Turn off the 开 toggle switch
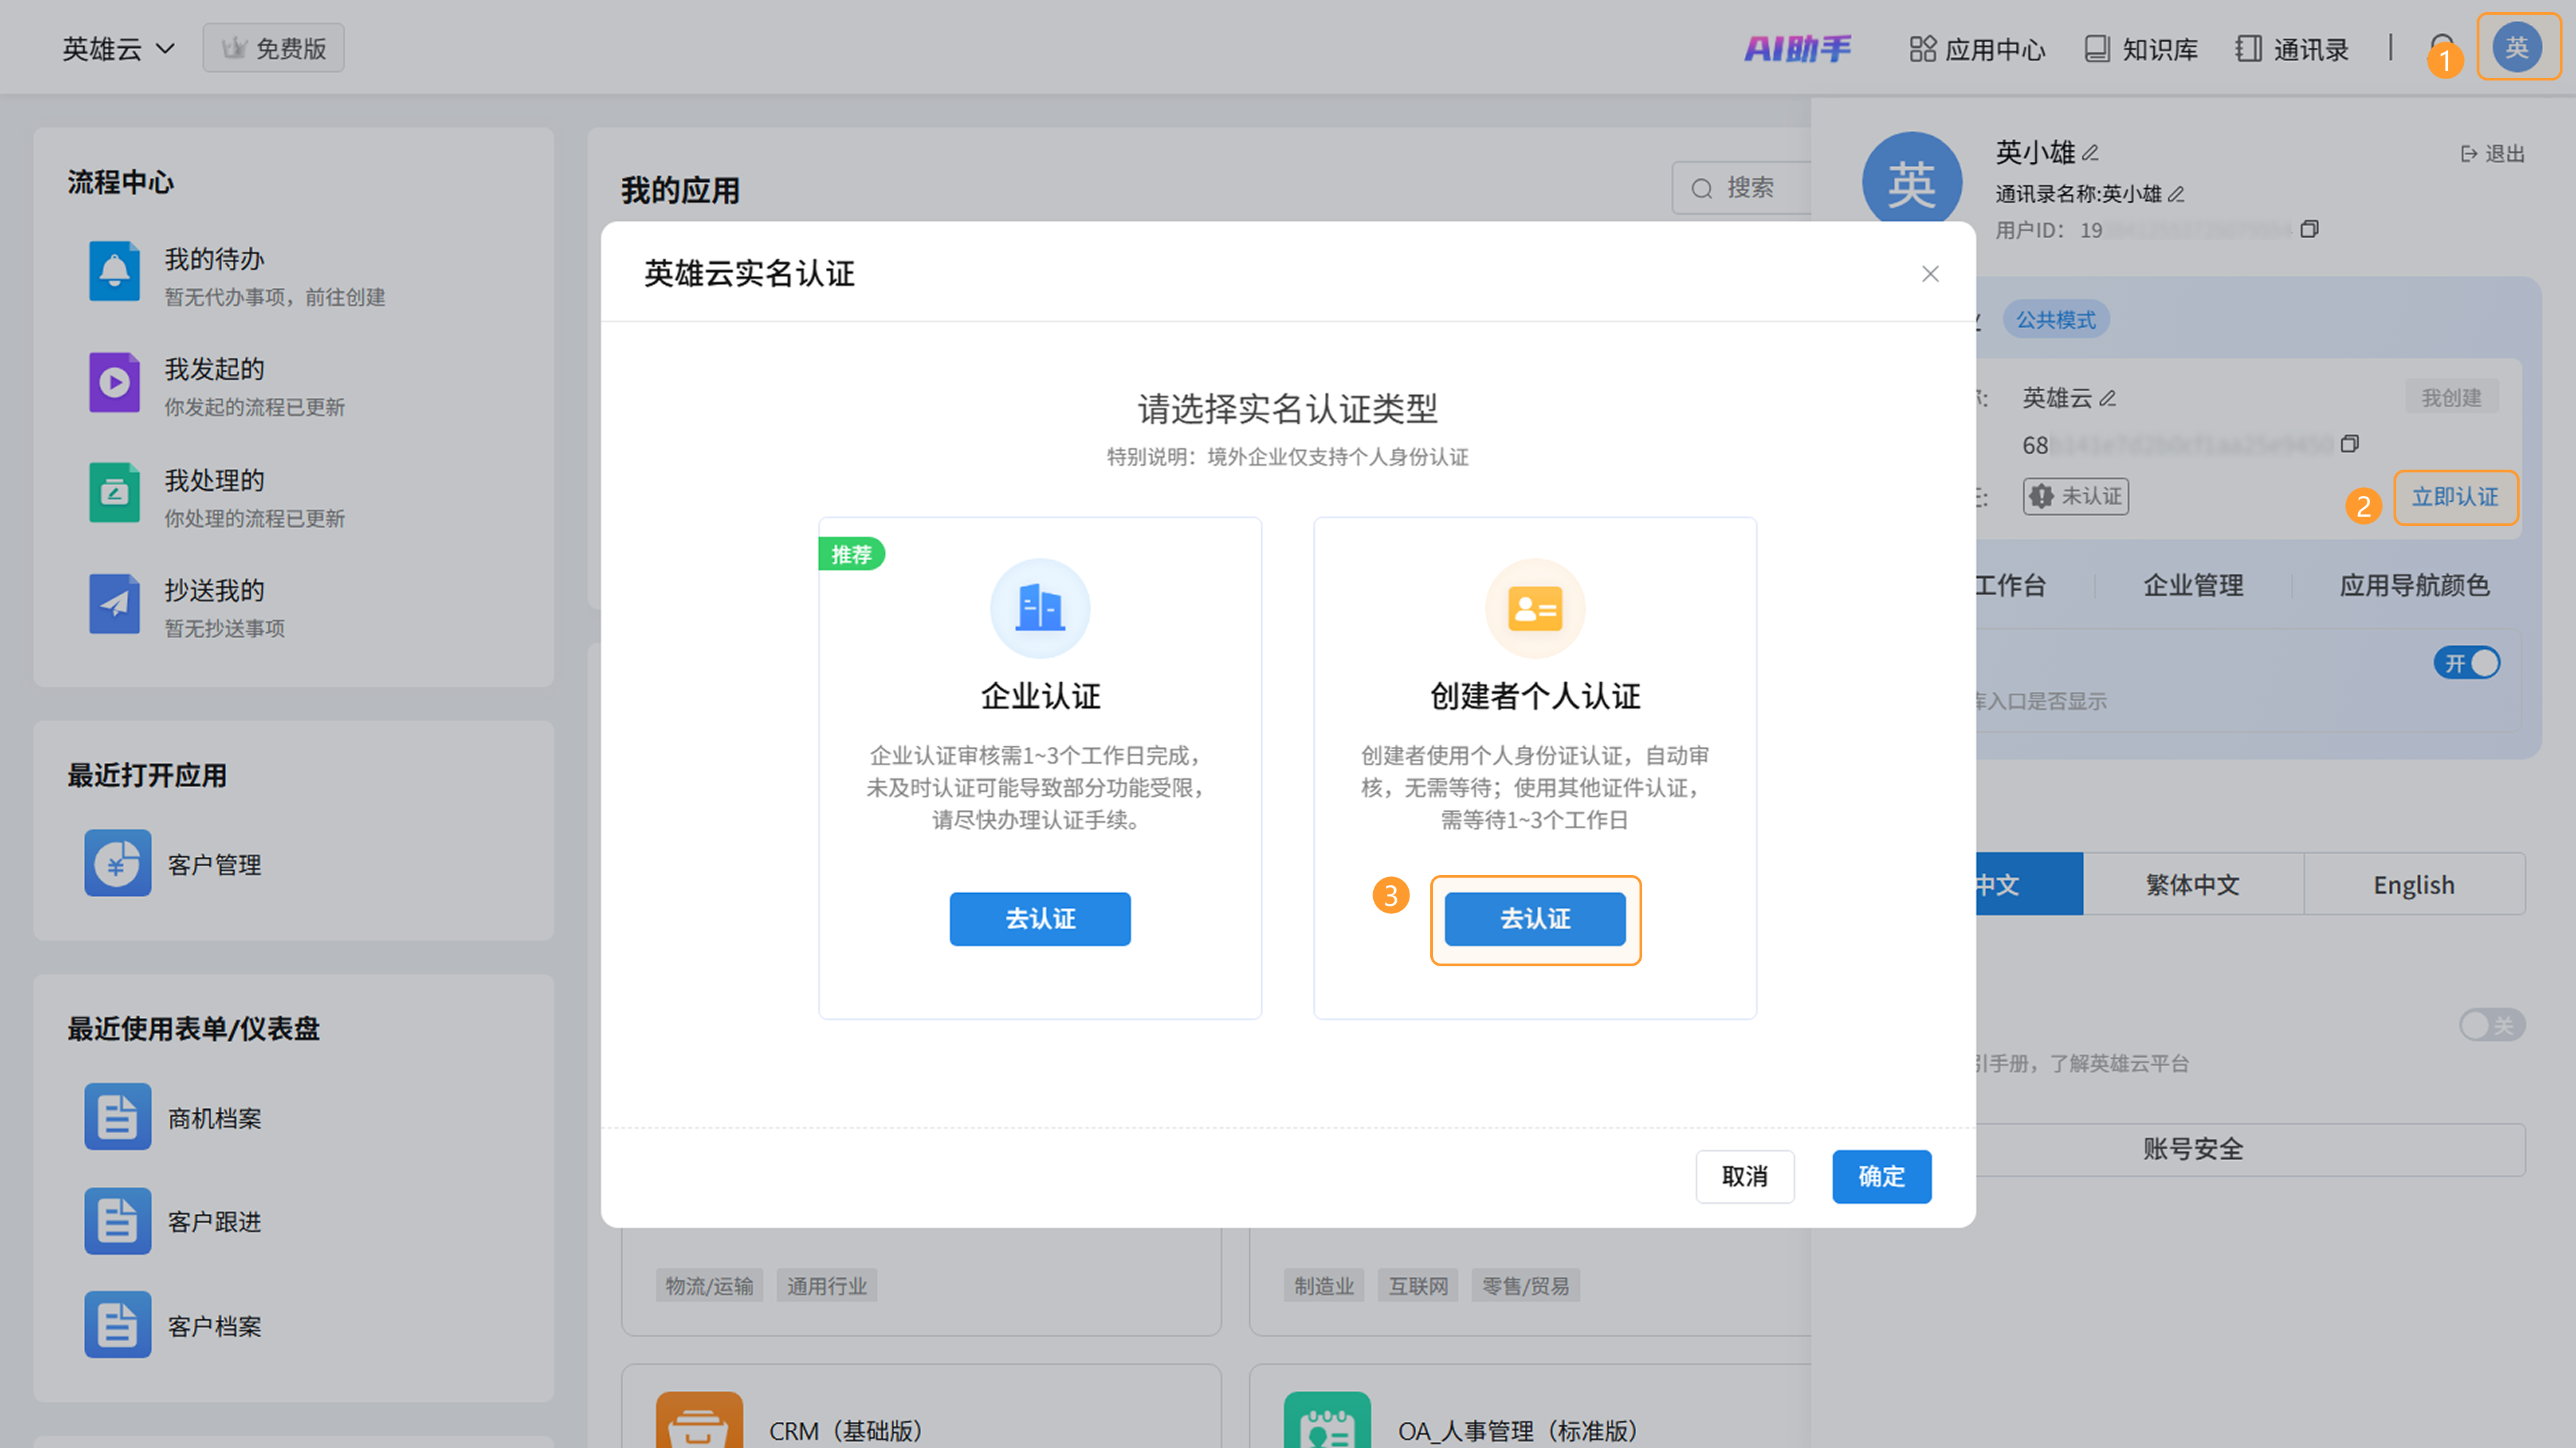The width and height of the screenshot is (2576, 1448). [x=2467, y=663]
